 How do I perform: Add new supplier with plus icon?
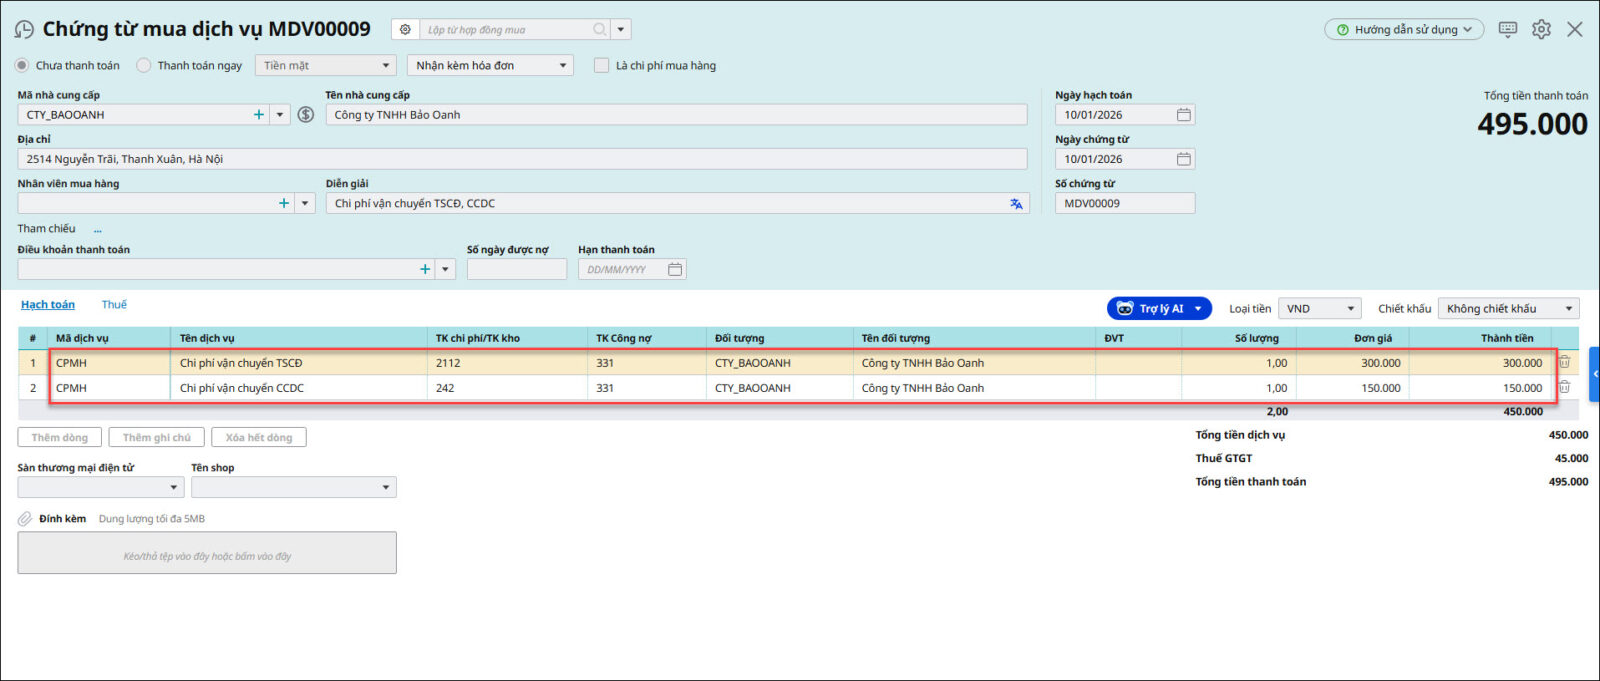coord(259,115)
